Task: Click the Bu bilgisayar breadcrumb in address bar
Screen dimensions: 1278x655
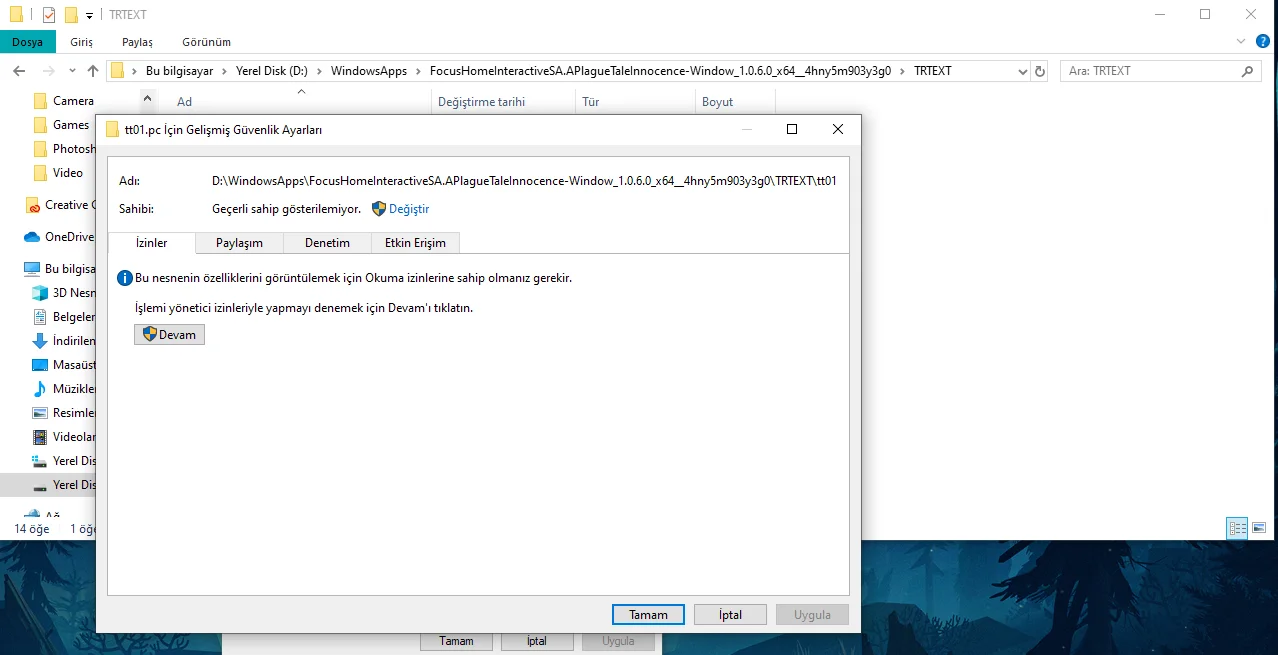Action: (180, 71)
